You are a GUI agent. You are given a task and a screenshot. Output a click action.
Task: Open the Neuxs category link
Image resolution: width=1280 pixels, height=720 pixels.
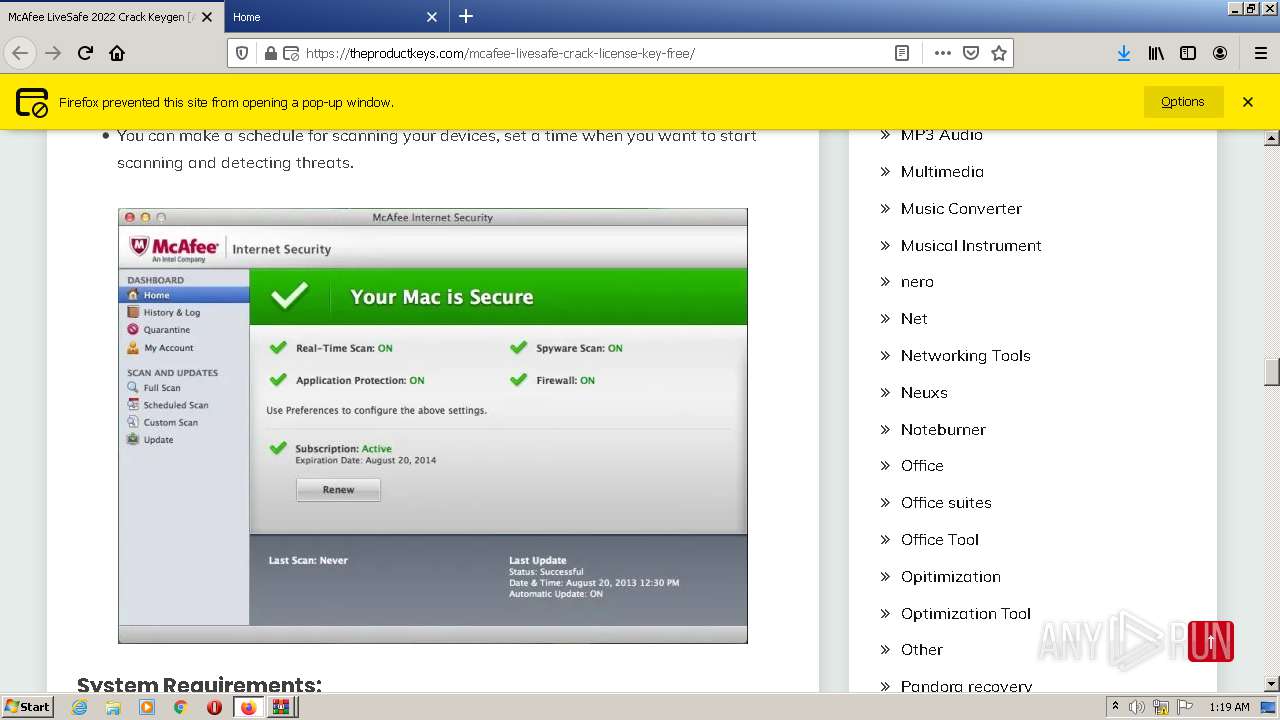coord(924,393)
